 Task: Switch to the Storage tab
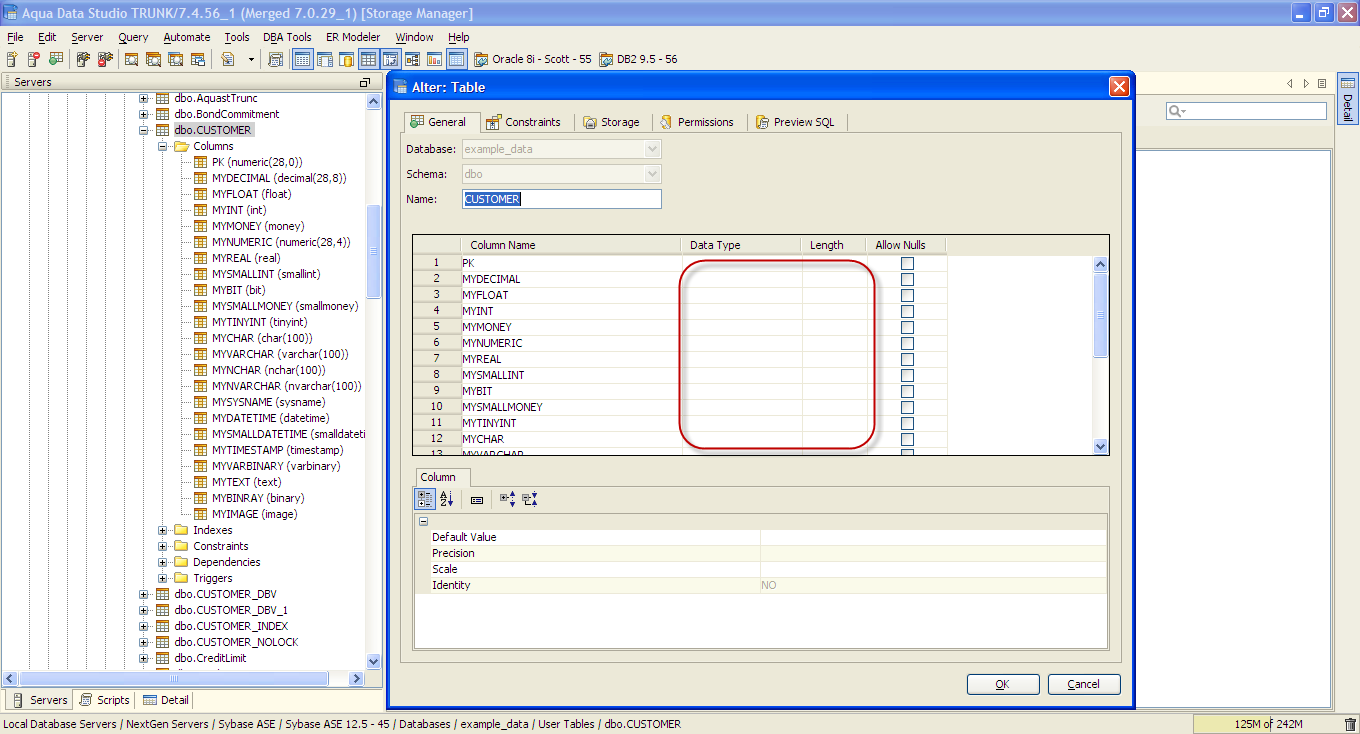[611, 122]
